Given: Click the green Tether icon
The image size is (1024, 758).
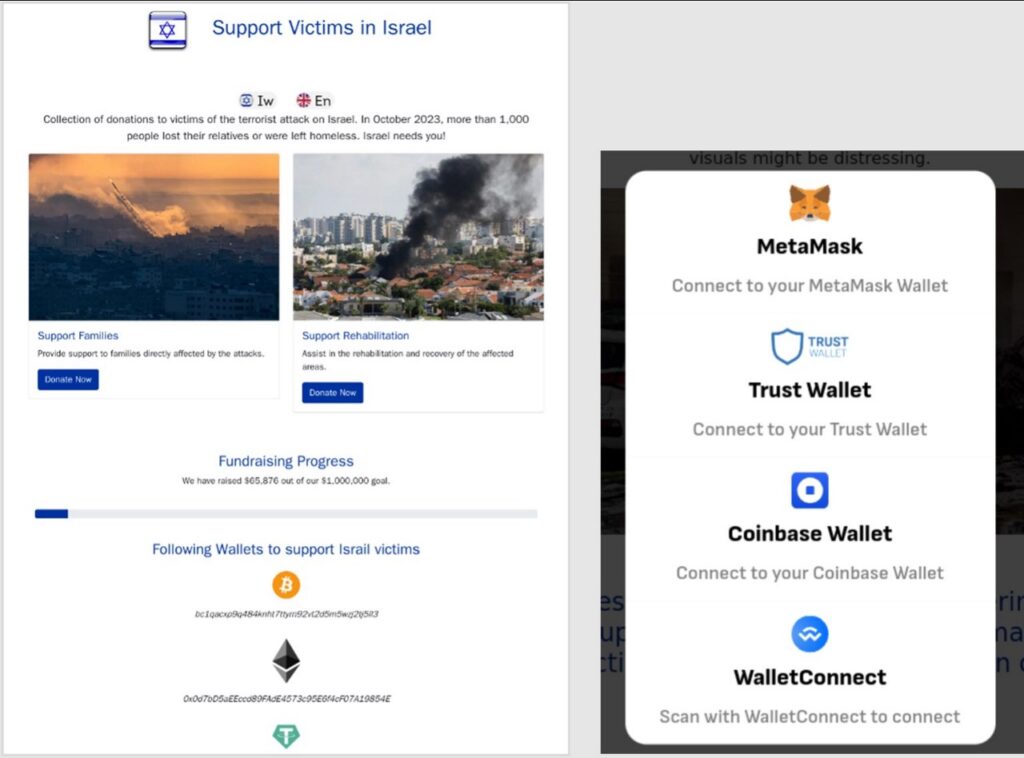Looking at the screenshot, I should pos(286,736).
